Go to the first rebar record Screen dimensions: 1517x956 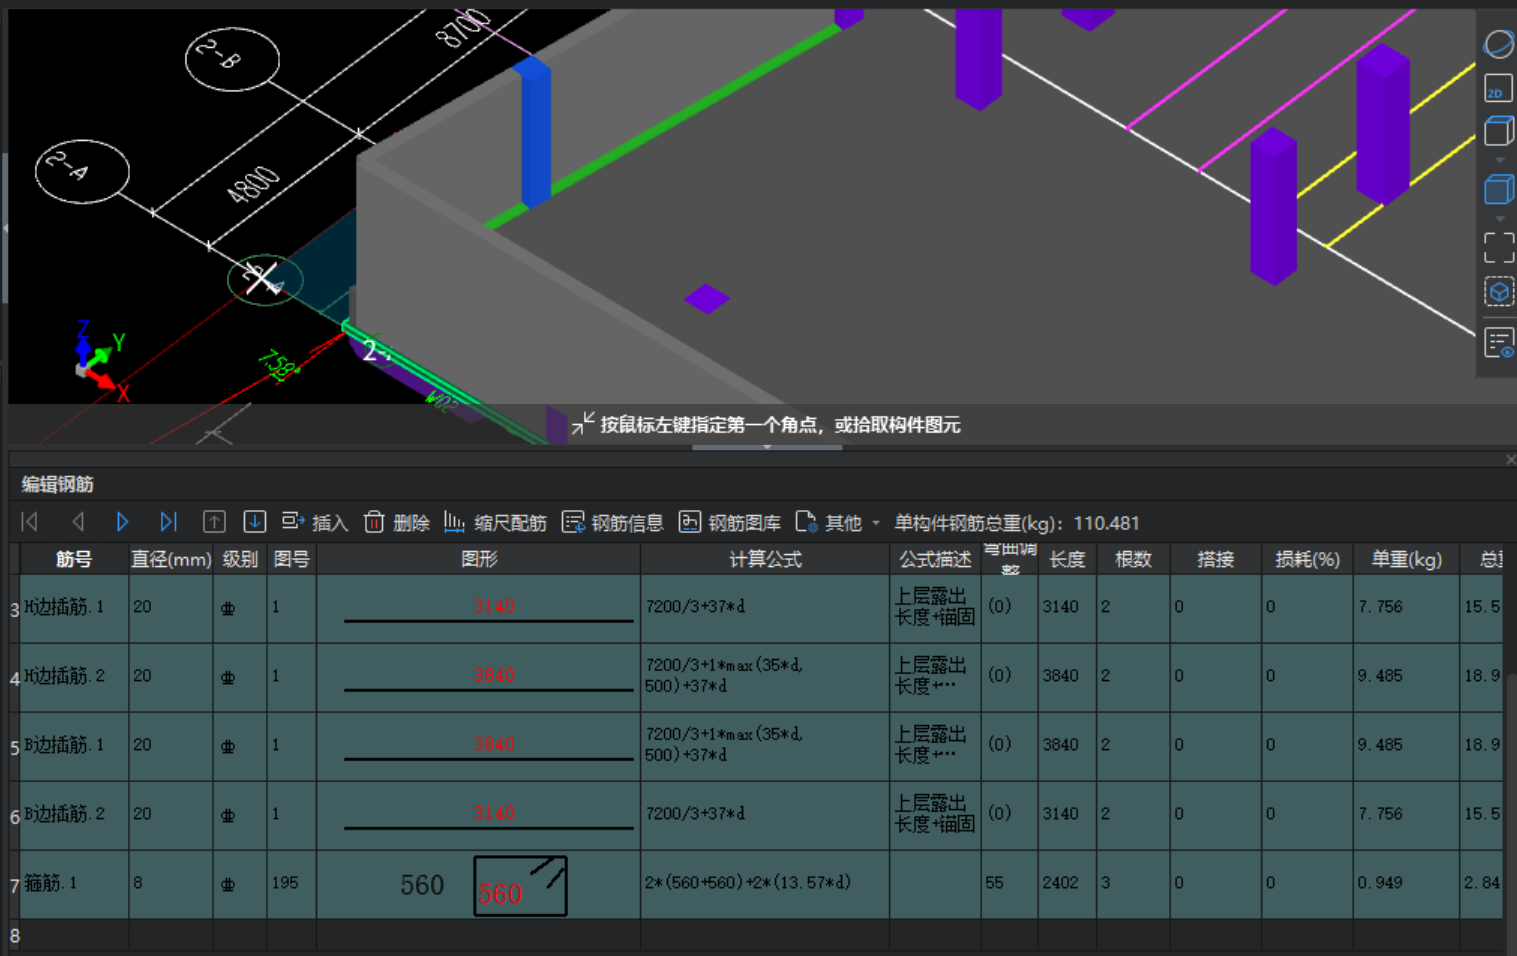30,522
